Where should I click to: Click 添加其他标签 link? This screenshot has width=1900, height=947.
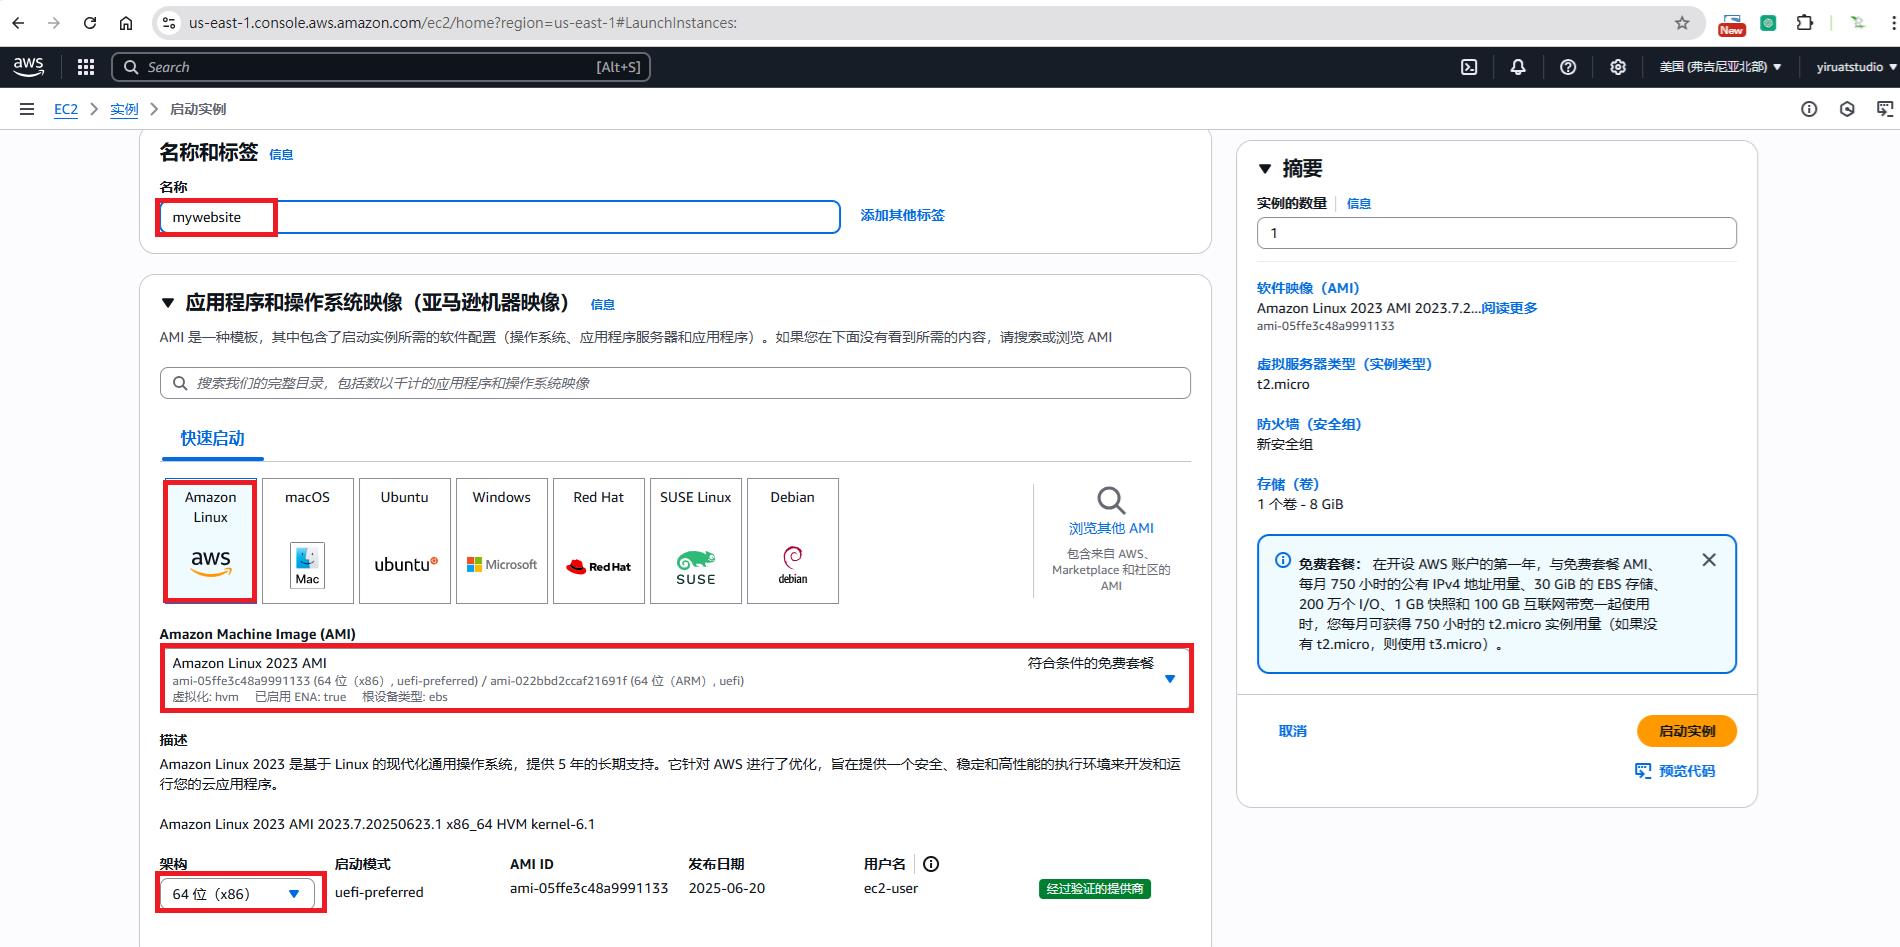pyautogui.click(x=902, y=215)
